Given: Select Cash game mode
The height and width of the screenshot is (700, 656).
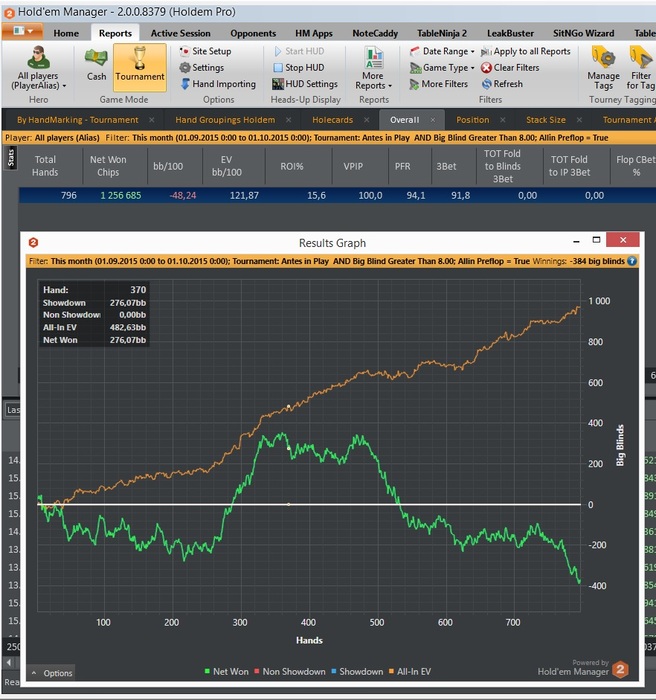Looking at the screenshot, I should point(96,65).
